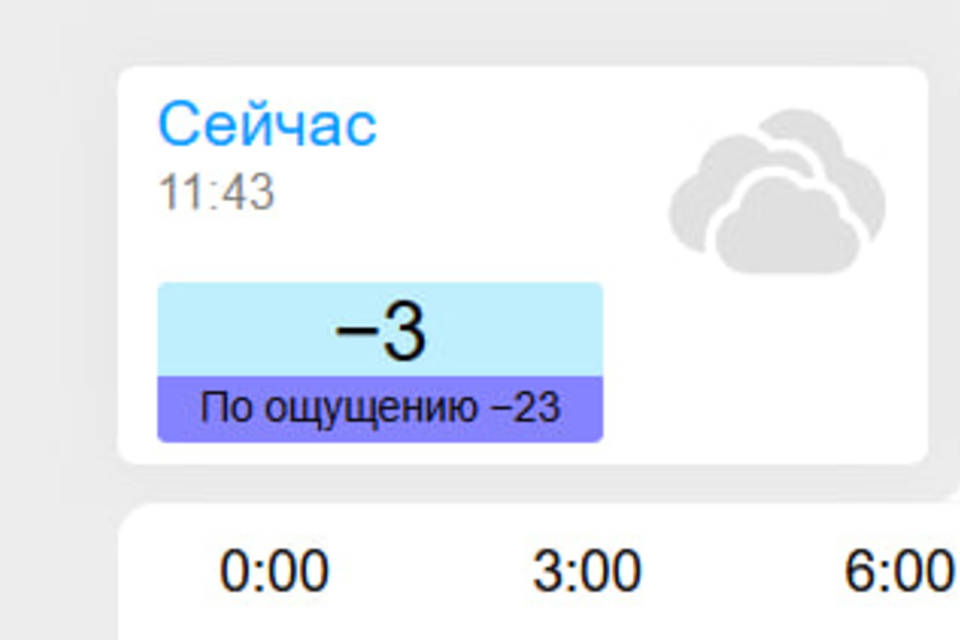960x640 pixels.
Task: Click the overcast clouds weather icon
Action: [x=777, y=192]
